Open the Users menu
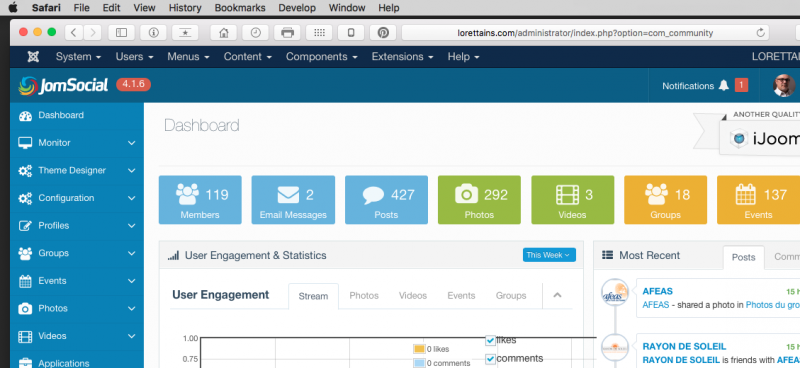Screen dimensions: 800x368 point(134,57)
